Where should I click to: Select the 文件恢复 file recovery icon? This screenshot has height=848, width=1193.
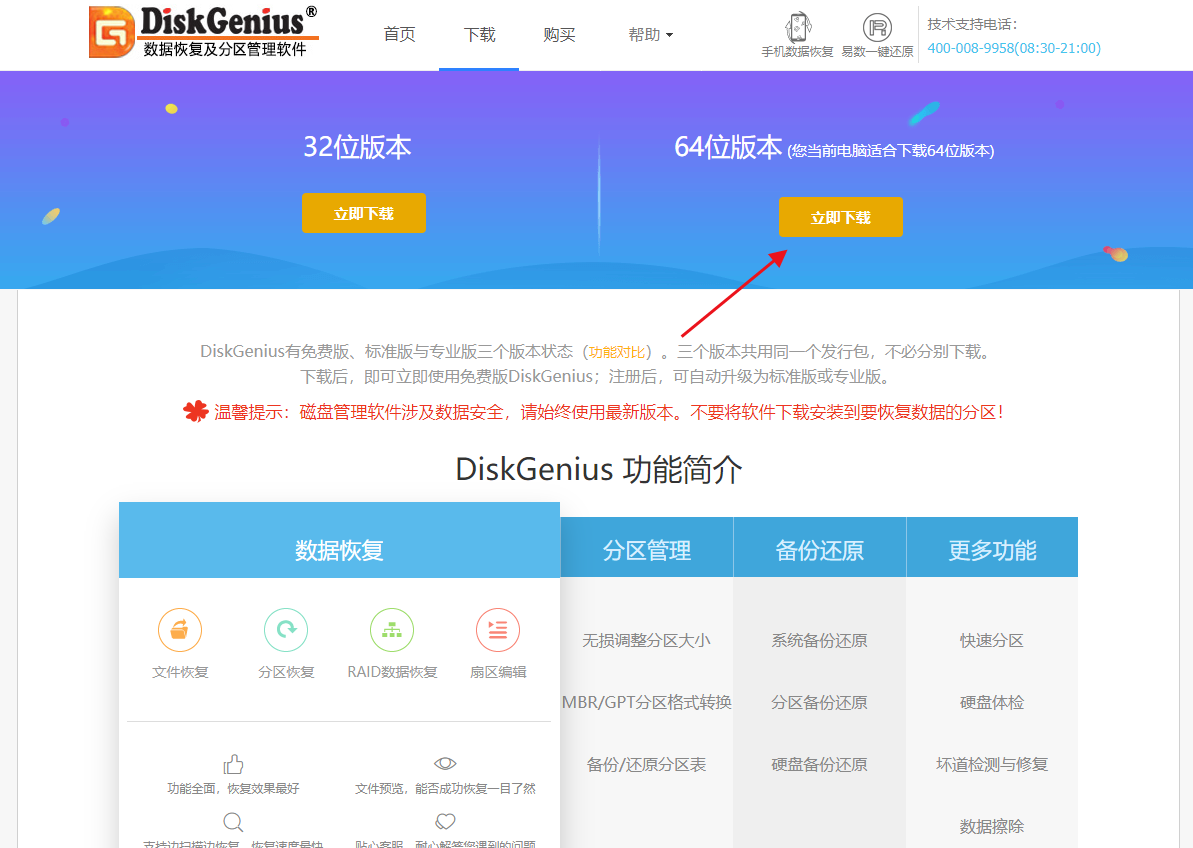coord(180,630)
